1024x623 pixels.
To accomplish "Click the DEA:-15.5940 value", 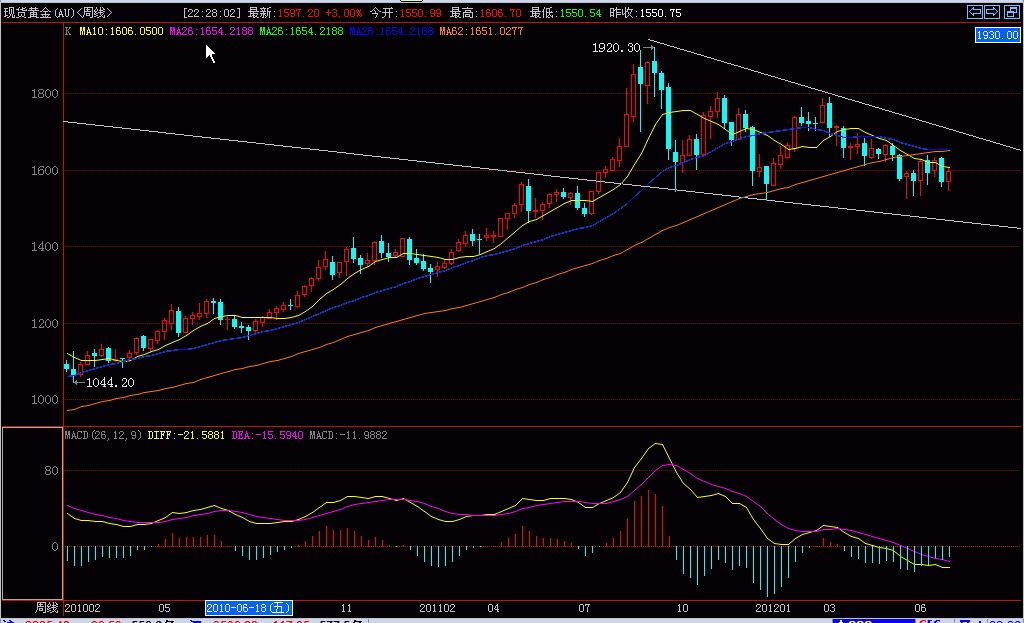I will (267, 435).
